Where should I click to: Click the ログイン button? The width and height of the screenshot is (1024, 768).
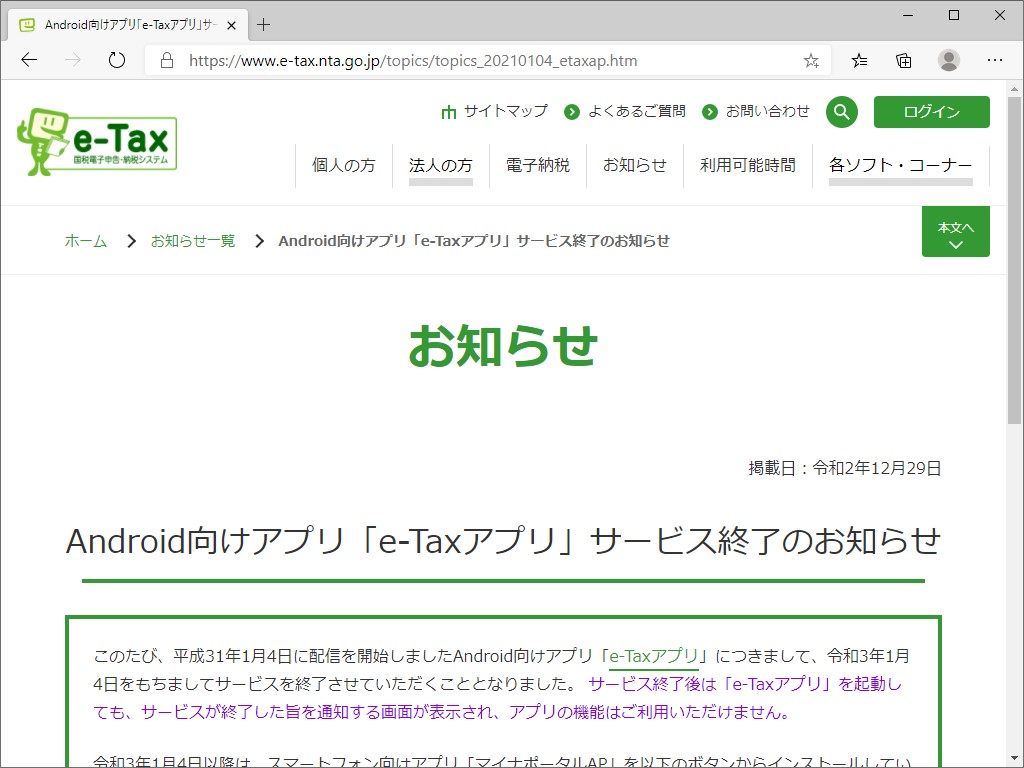click(931, 111)
